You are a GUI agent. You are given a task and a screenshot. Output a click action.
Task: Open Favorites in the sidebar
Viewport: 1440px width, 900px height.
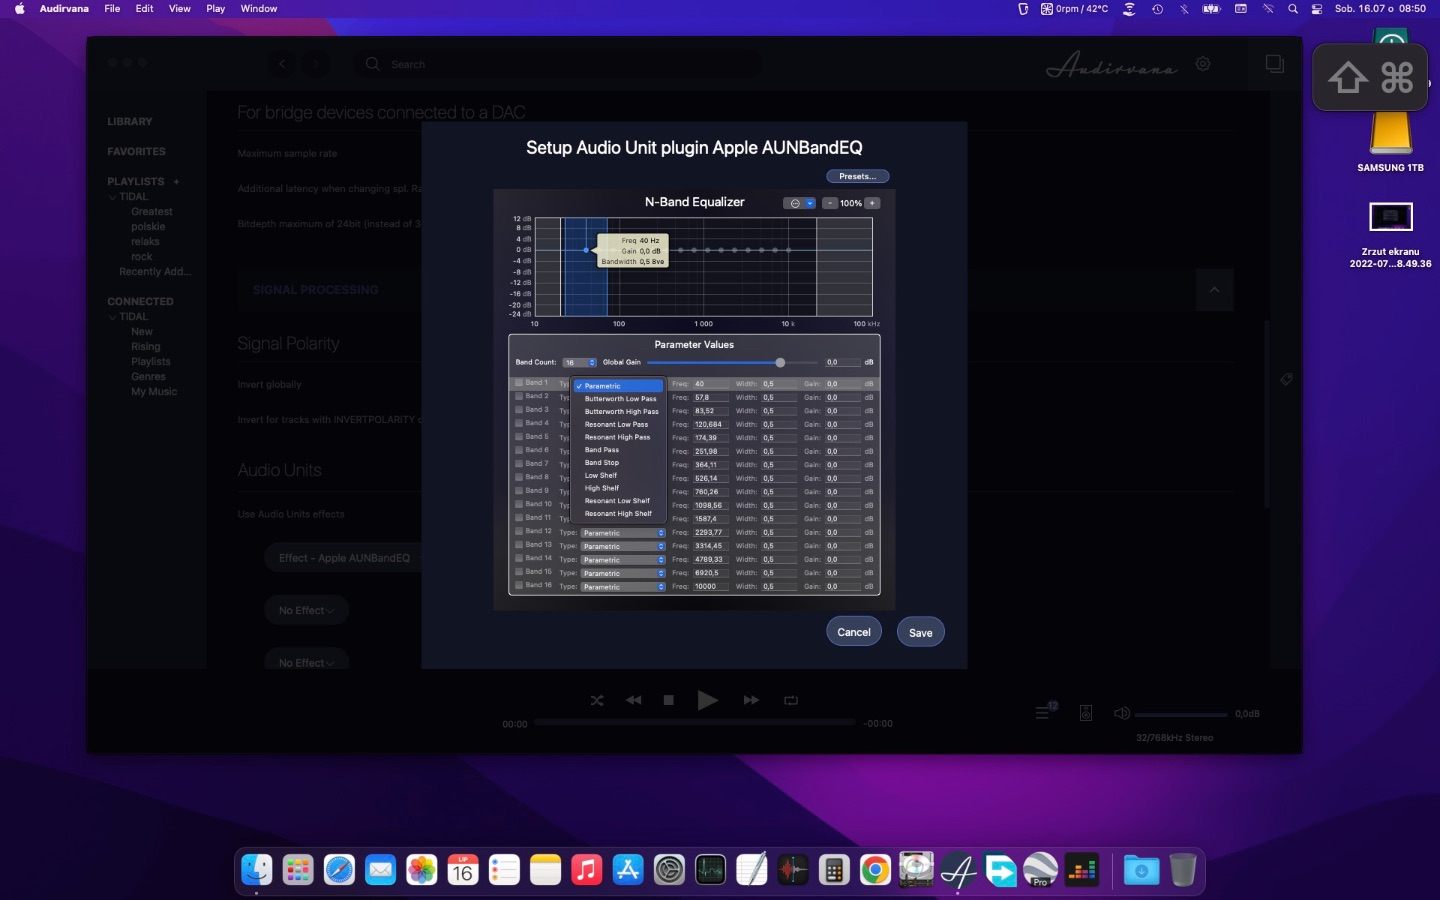pyautogui.click(x=136, y=152)
